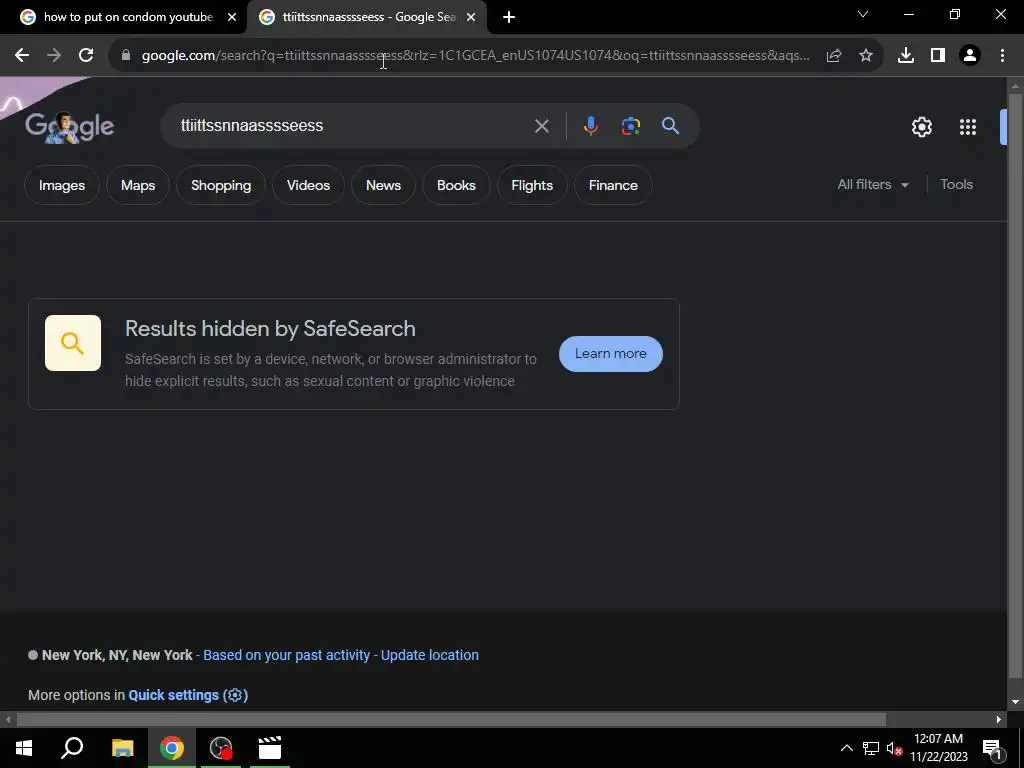1024x768 pixels.
Task: Open Chrome three-dot menu
Action: pyautogui.click(x=1002, y=56)
